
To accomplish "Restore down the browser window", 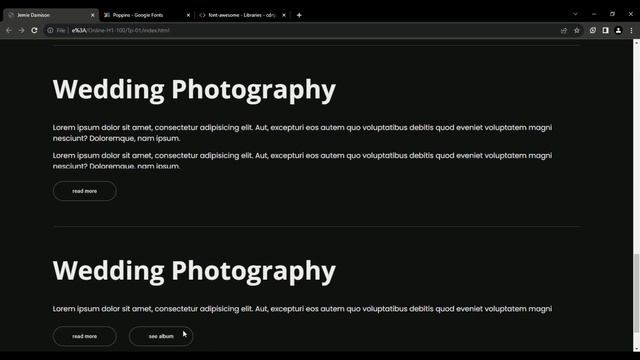I will pos(612,14).
